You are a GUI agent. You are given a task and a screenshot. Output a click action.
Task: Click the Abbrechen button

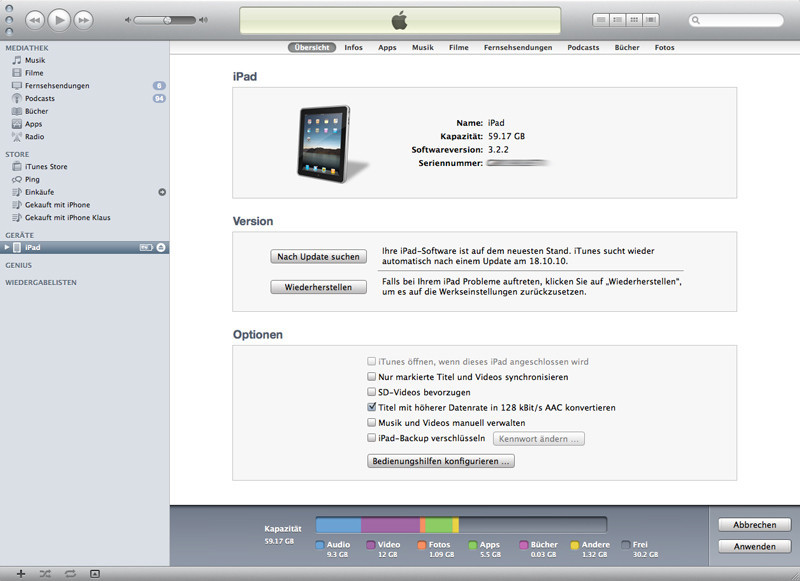[x=755, y=524]
